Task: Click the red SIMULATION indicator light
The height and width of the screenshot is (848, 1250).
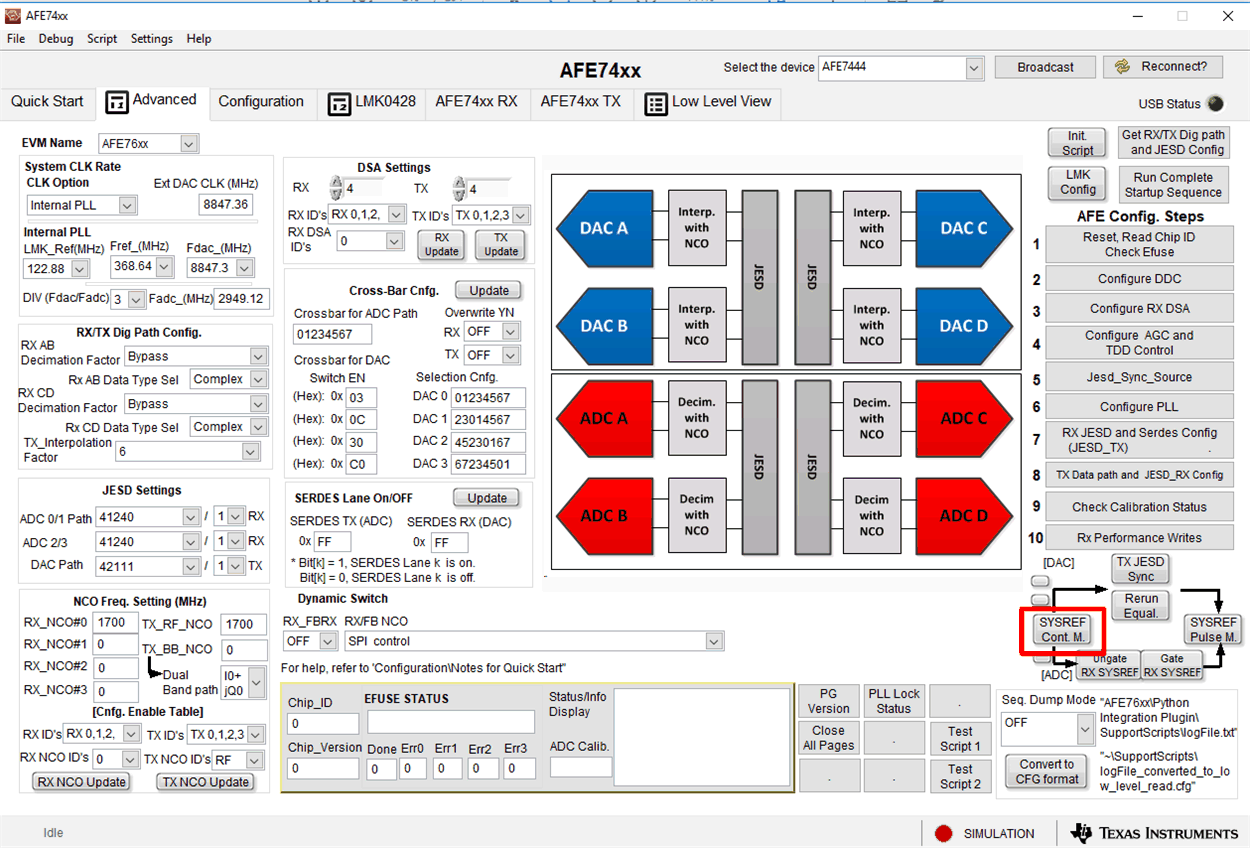Action: [x=943, y=833]
